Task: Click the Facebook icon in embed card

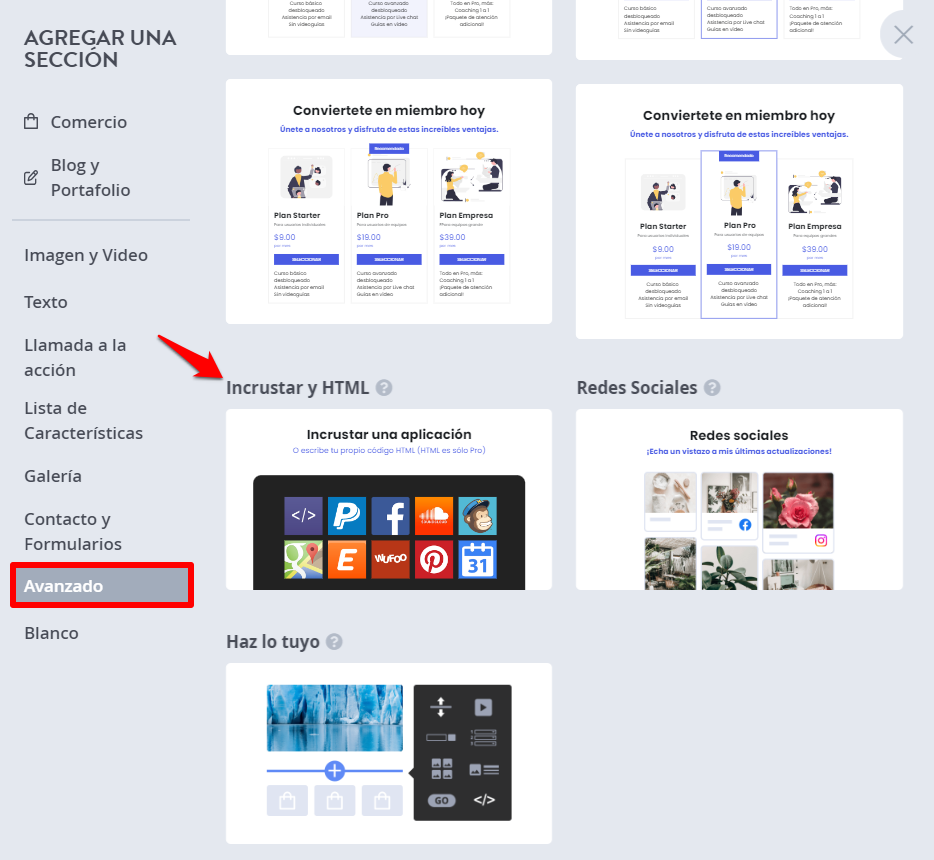Action: (390, 516)
